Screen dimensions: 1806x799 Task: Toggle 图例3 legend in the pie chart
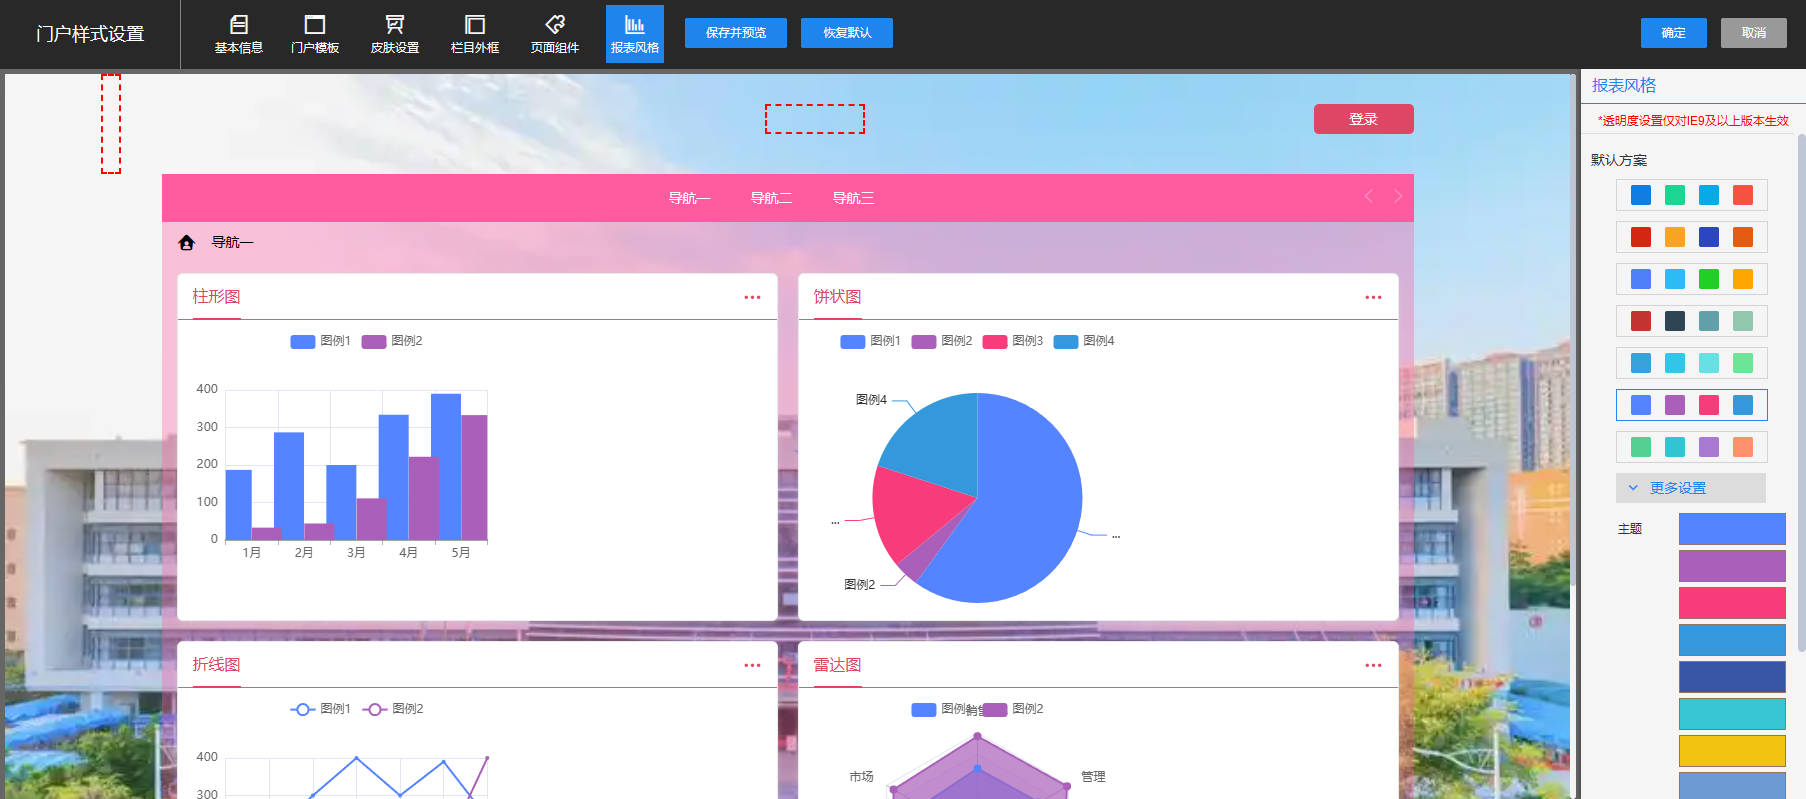point(1013,341)
